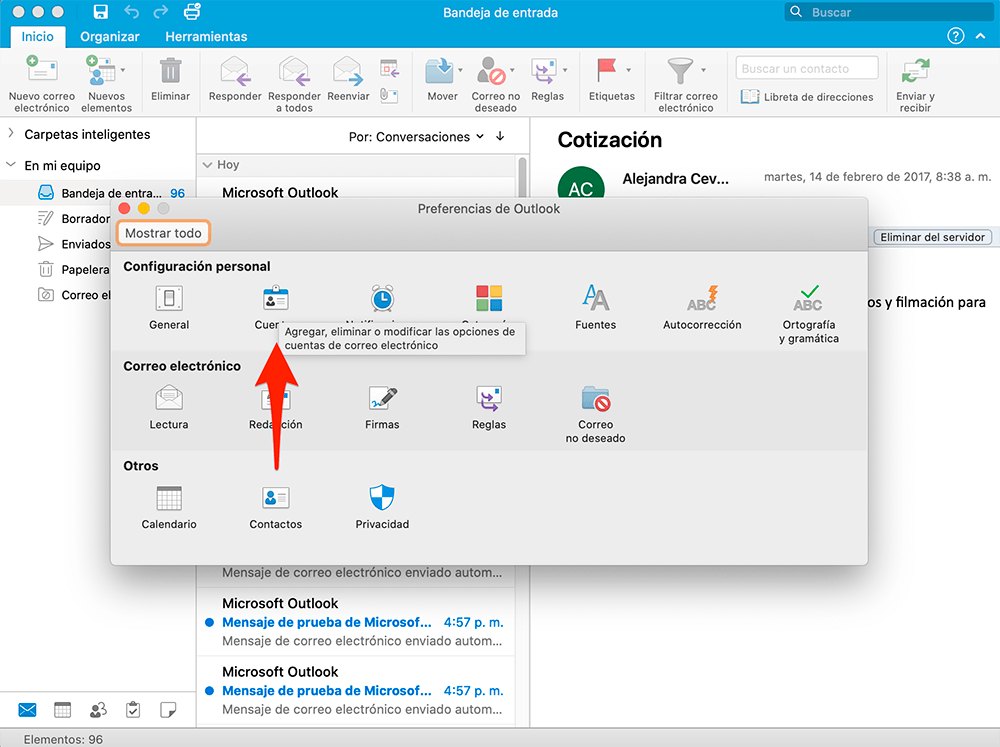Open General preferences
This screenshot has height=747, width=1000.
click(169, 307)
